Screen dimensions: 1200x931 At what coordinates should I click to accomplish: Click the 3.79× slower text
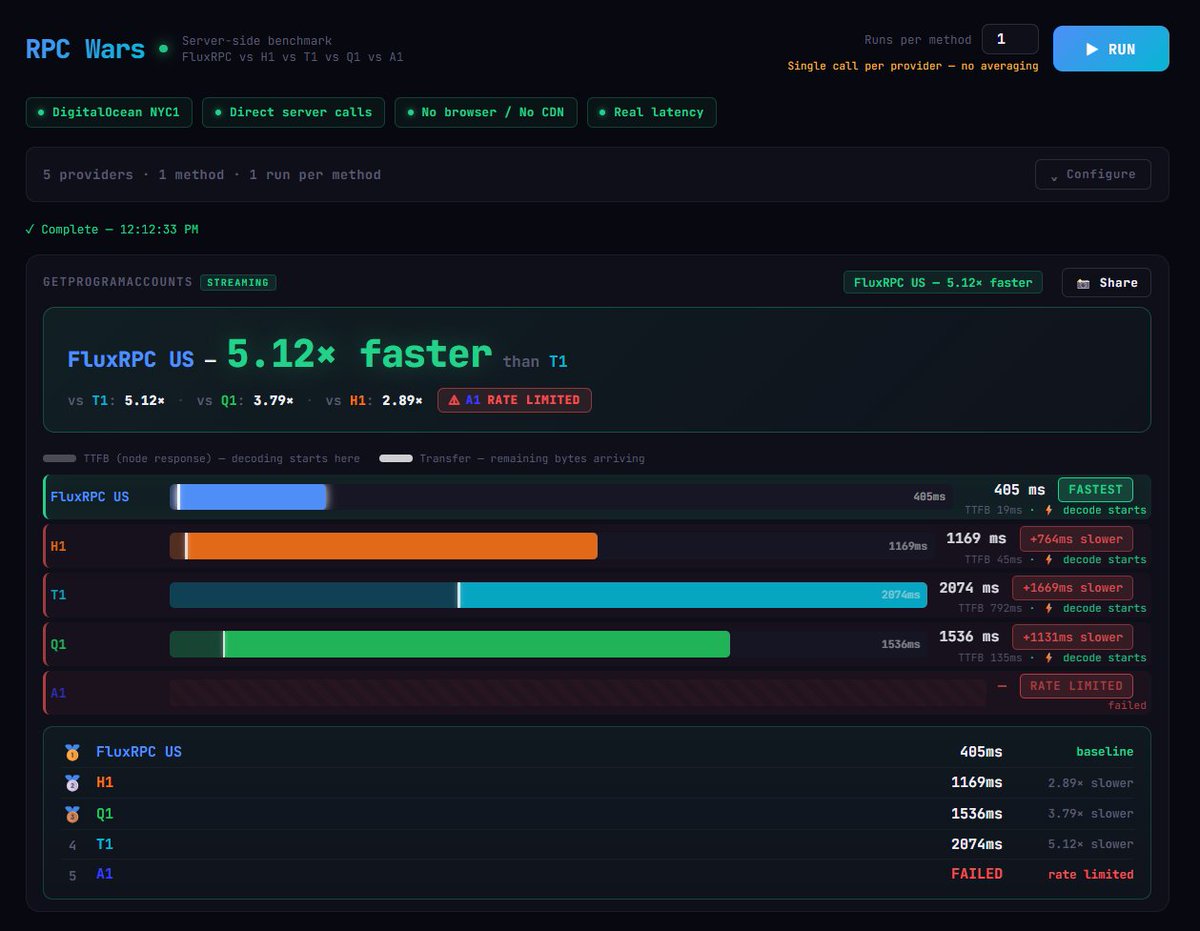tap(1091, 813)
